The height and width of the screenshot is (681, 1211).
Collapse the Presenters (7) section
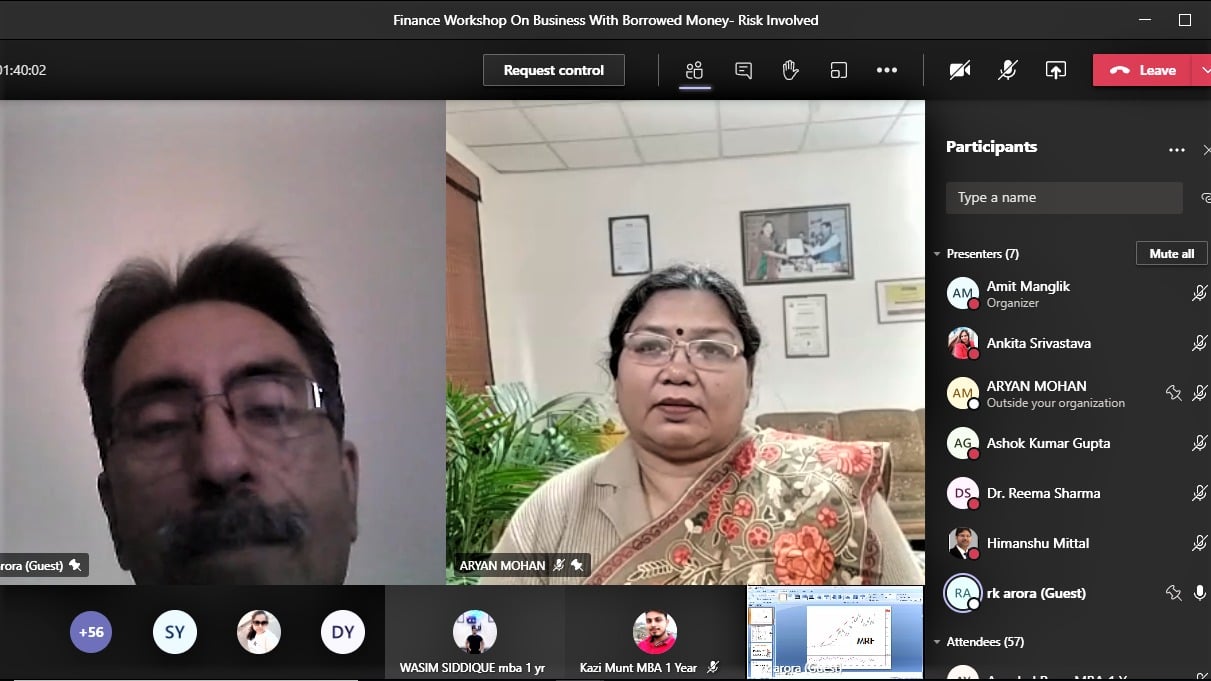pyautogui.click(x=937, y=254)
